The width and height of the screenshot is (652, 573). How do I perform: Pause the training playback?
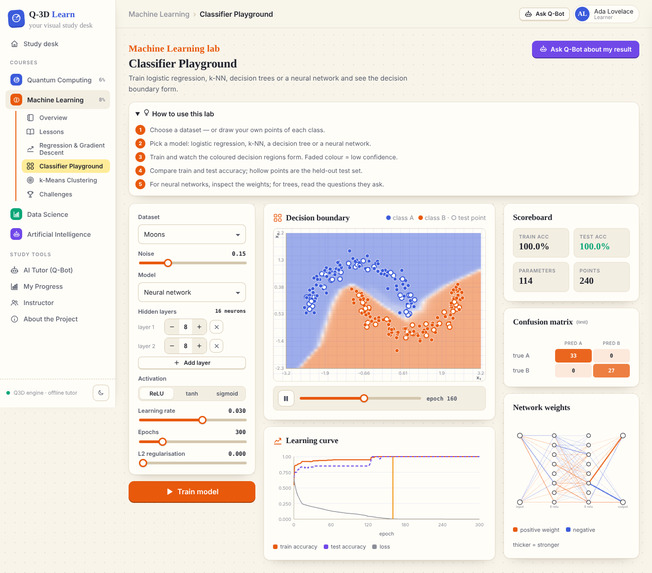286,398
